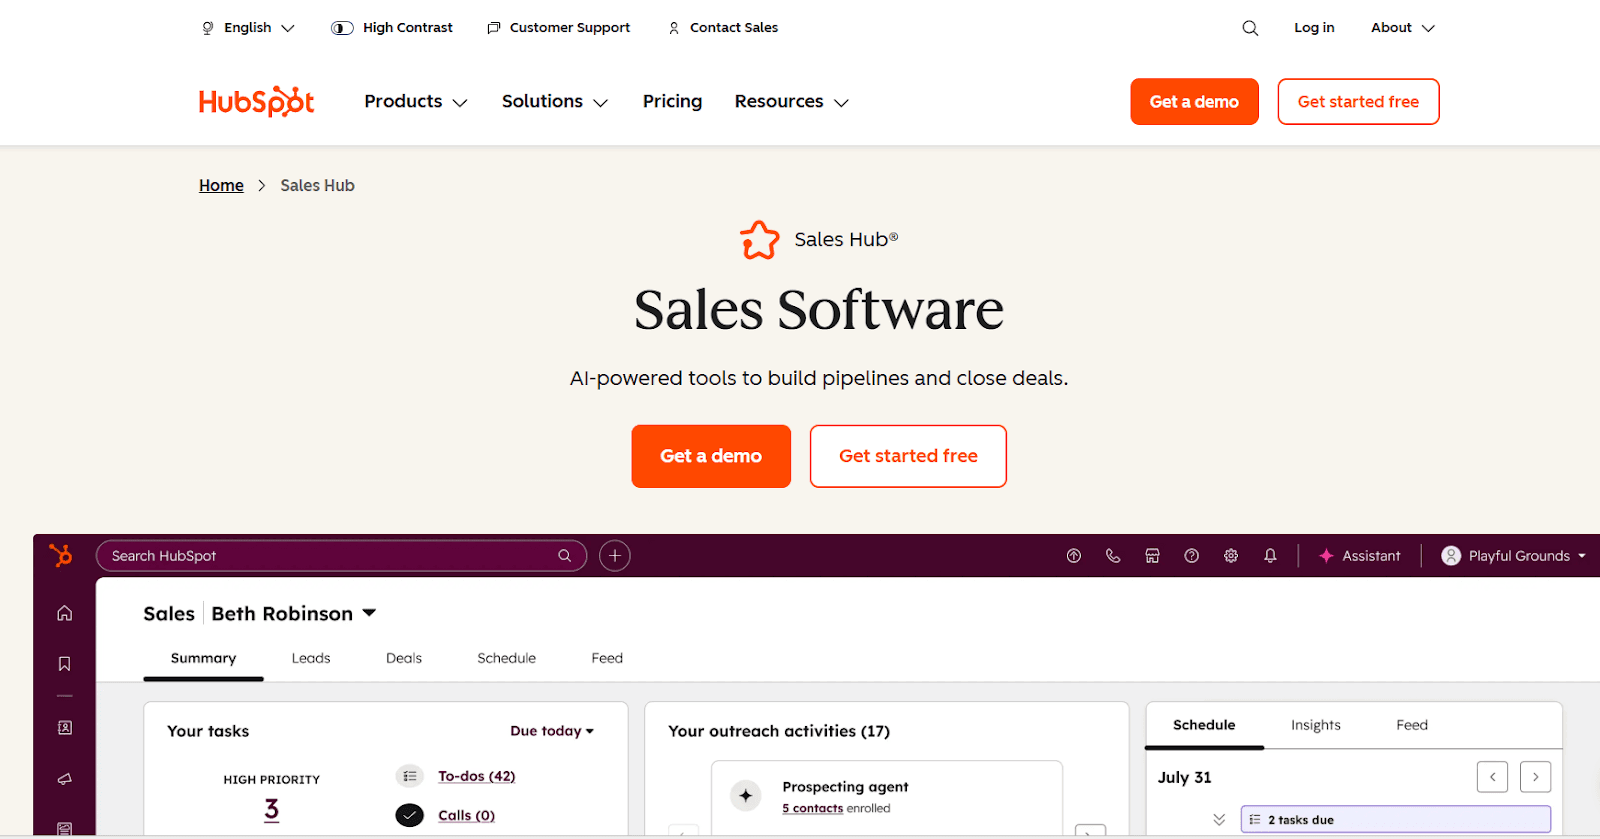This screenshot has height=839, width=1600.
Task: Click the Sales Hub star icon
Action: [759, 240]
